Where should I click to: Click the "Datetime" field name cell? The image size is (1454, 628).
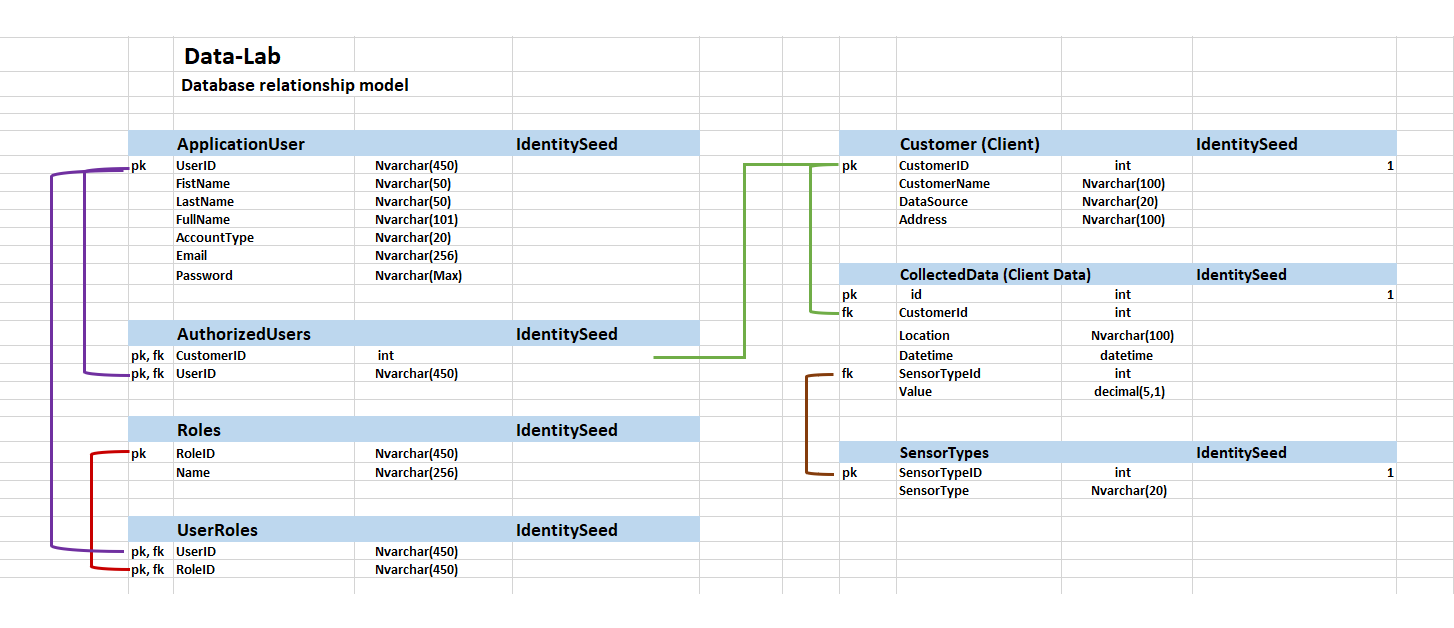click(x=926, y=356)
